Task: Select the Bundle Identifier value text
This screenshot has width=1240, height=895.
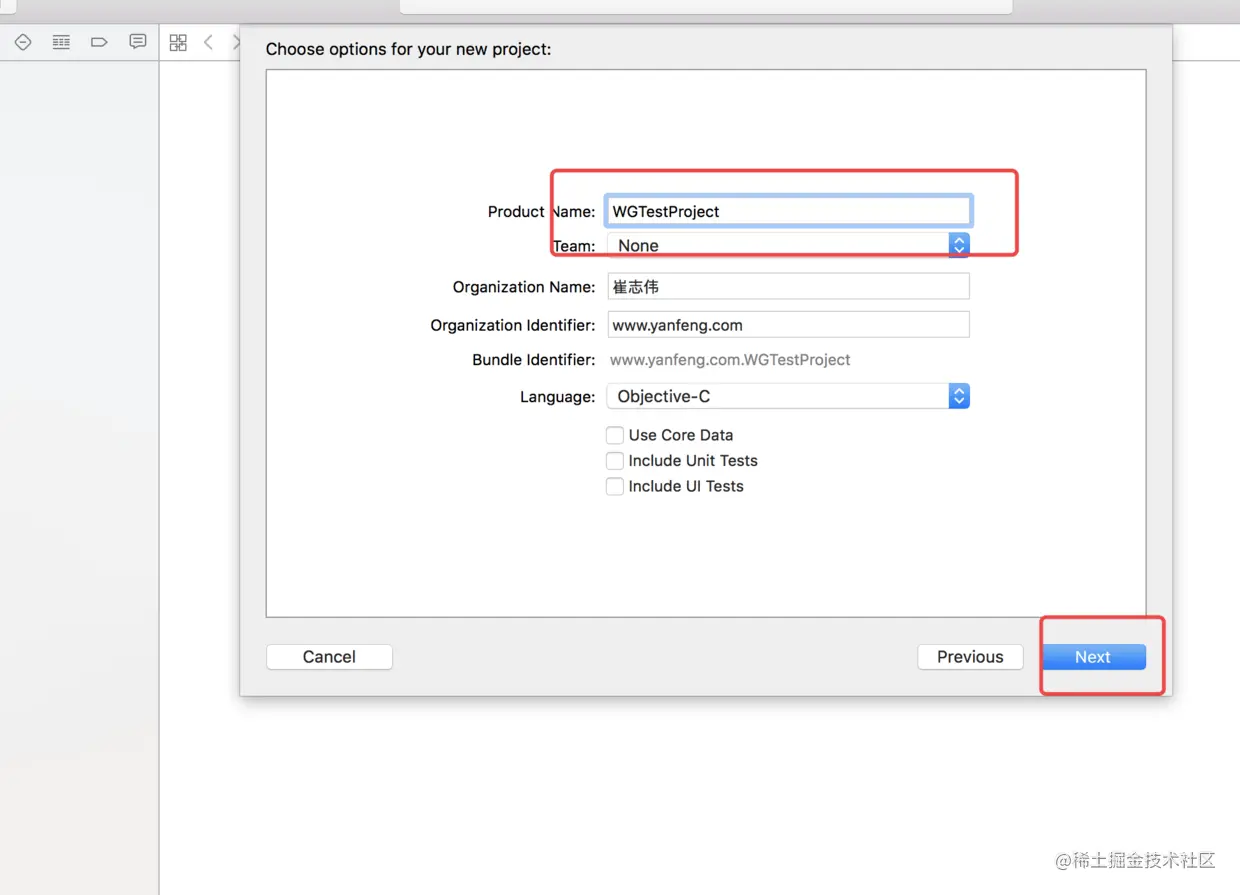Action: click(x=730, y=360)
